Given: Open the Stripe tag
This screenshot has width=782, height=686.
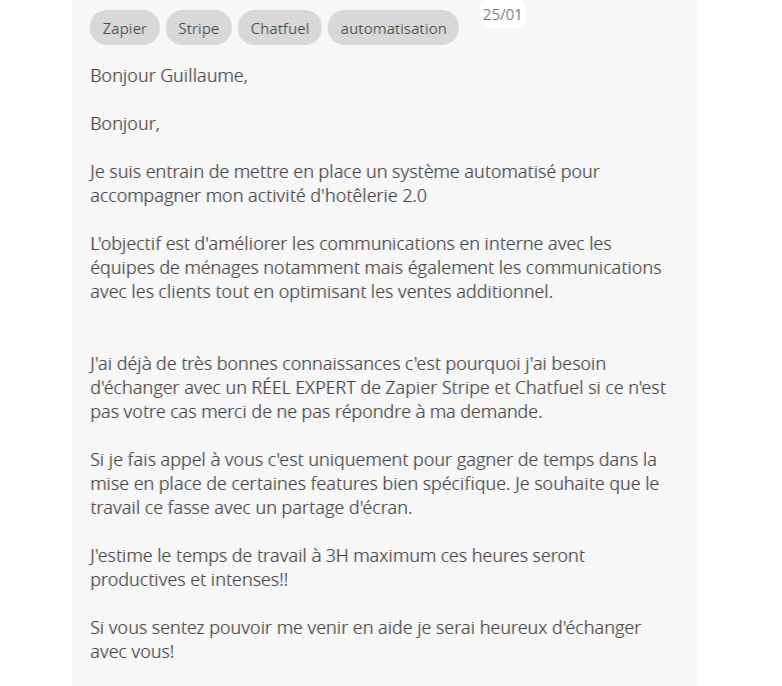Looking at the screenshot, I should tap(198, 28).
